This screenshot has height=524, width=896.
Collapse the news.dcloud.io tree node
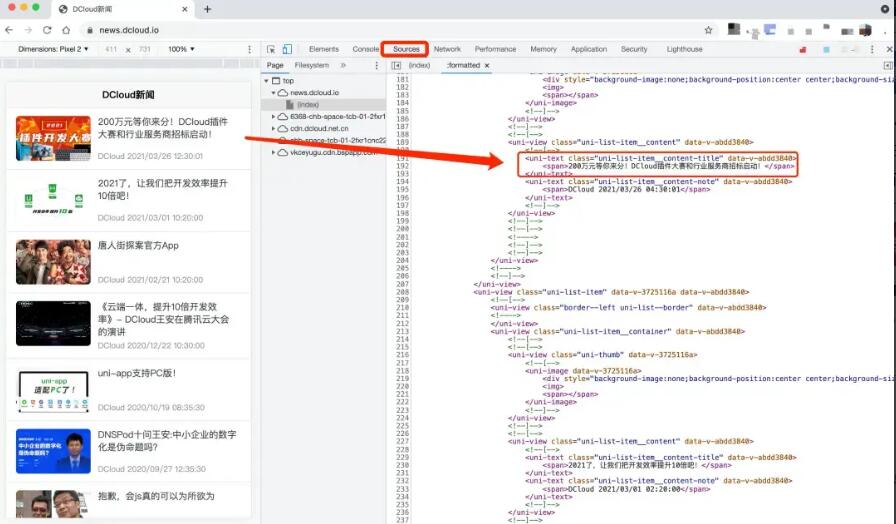[x=273, y=93]
